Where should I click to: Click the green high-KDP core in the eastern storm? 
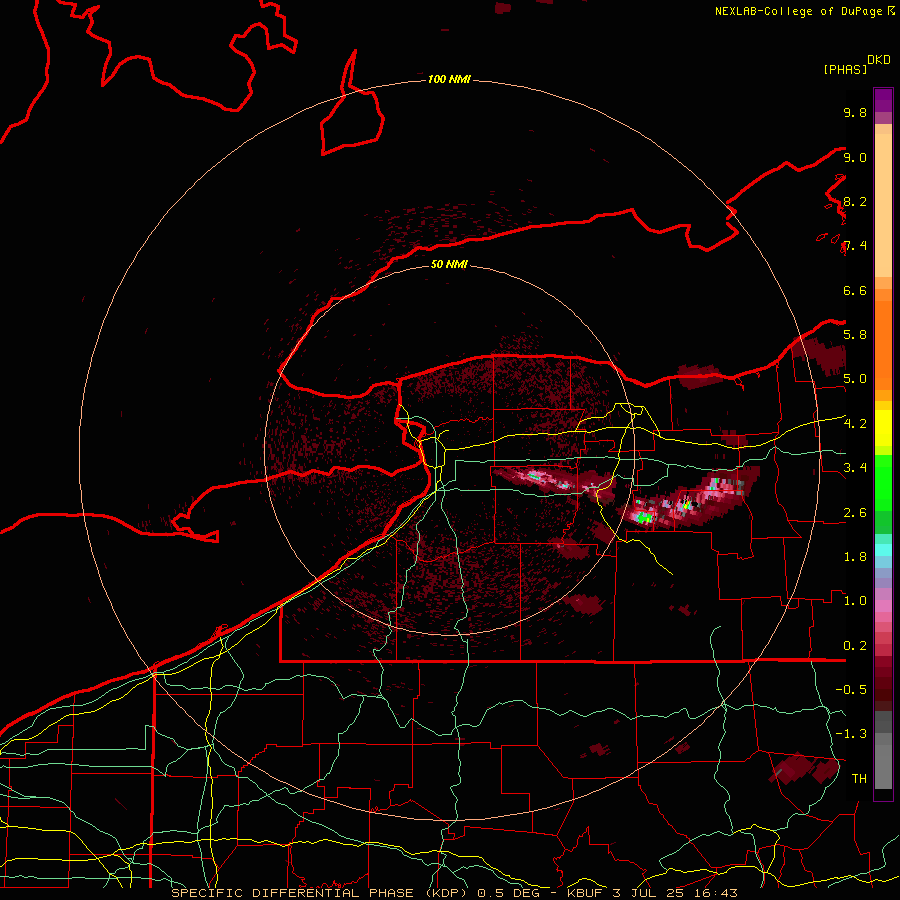(644, 518)
